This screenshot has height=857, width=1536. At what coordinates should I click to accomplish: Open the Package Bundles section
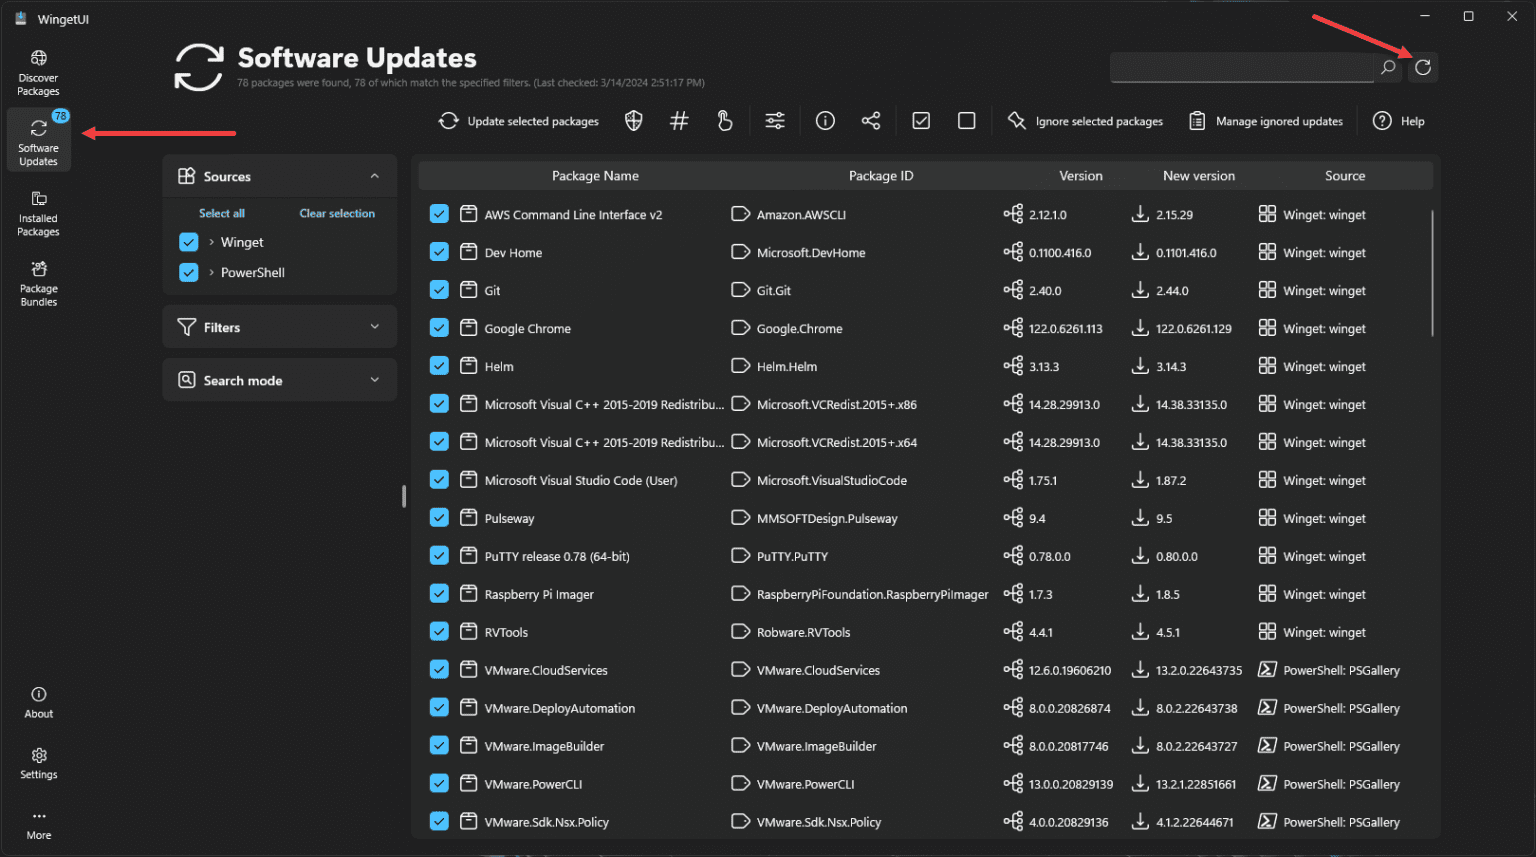(38, 282)
